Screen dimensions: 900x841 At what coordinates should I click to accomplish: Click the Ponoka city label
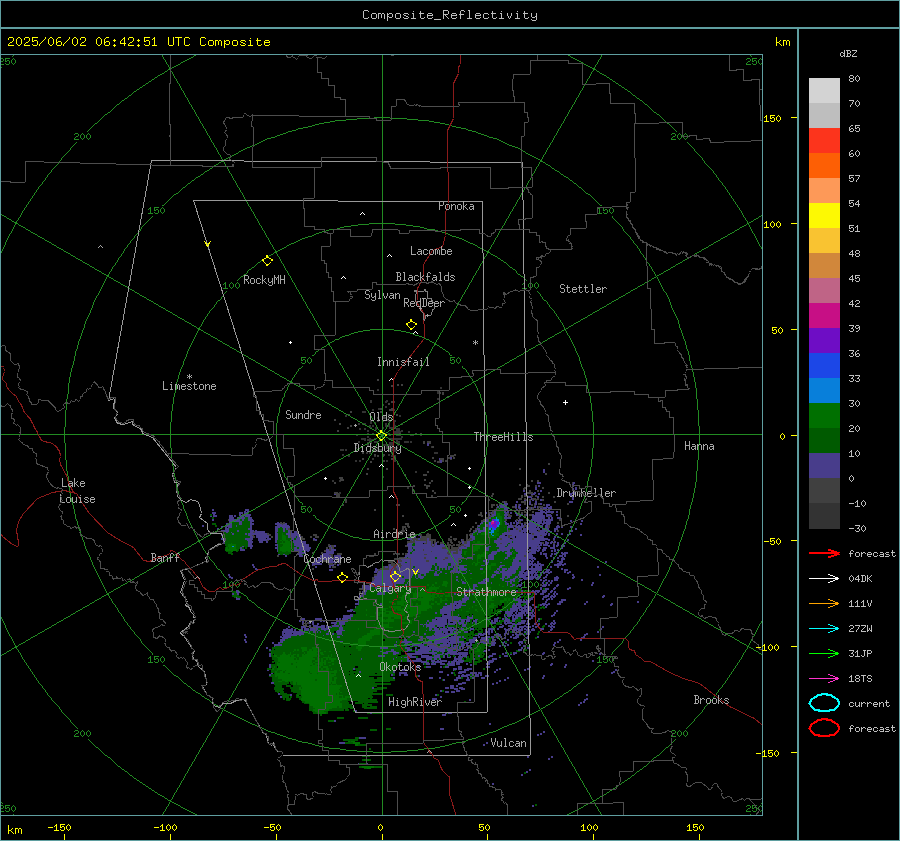pos(456,206)
